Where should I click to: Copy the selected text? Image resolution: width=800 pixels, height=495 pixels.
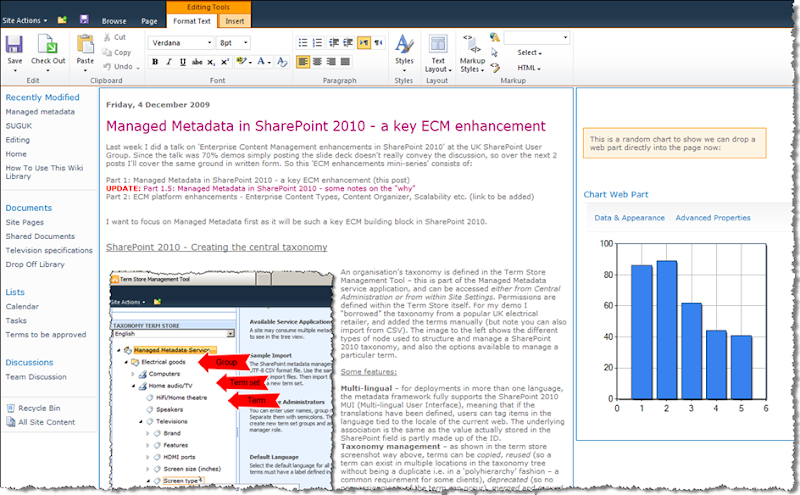click(x=116, y=52)
